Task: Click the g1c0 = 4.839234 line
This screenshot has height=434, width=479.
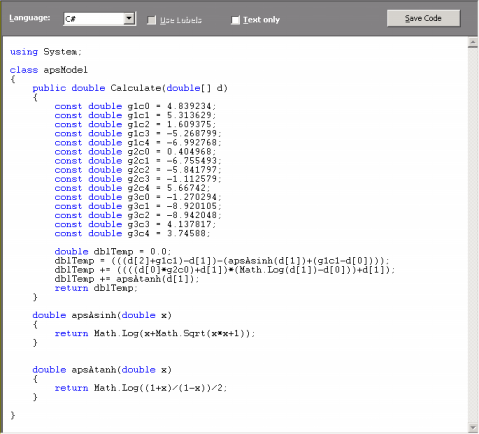Action: (135, 106)
